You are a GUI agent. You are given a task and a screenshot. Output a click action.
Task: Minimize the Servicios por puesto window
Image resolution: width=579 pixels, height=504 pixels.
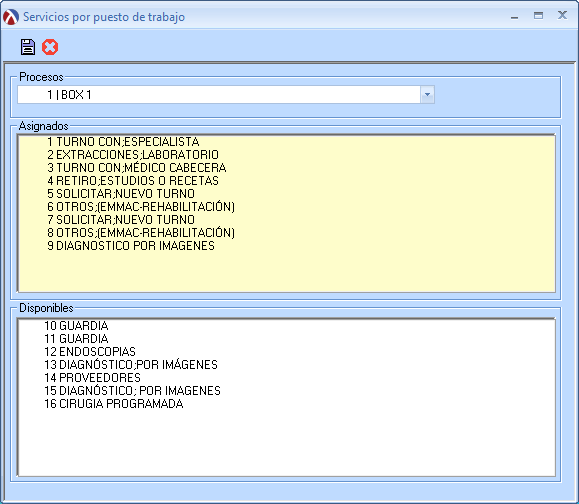coord(514,16)
